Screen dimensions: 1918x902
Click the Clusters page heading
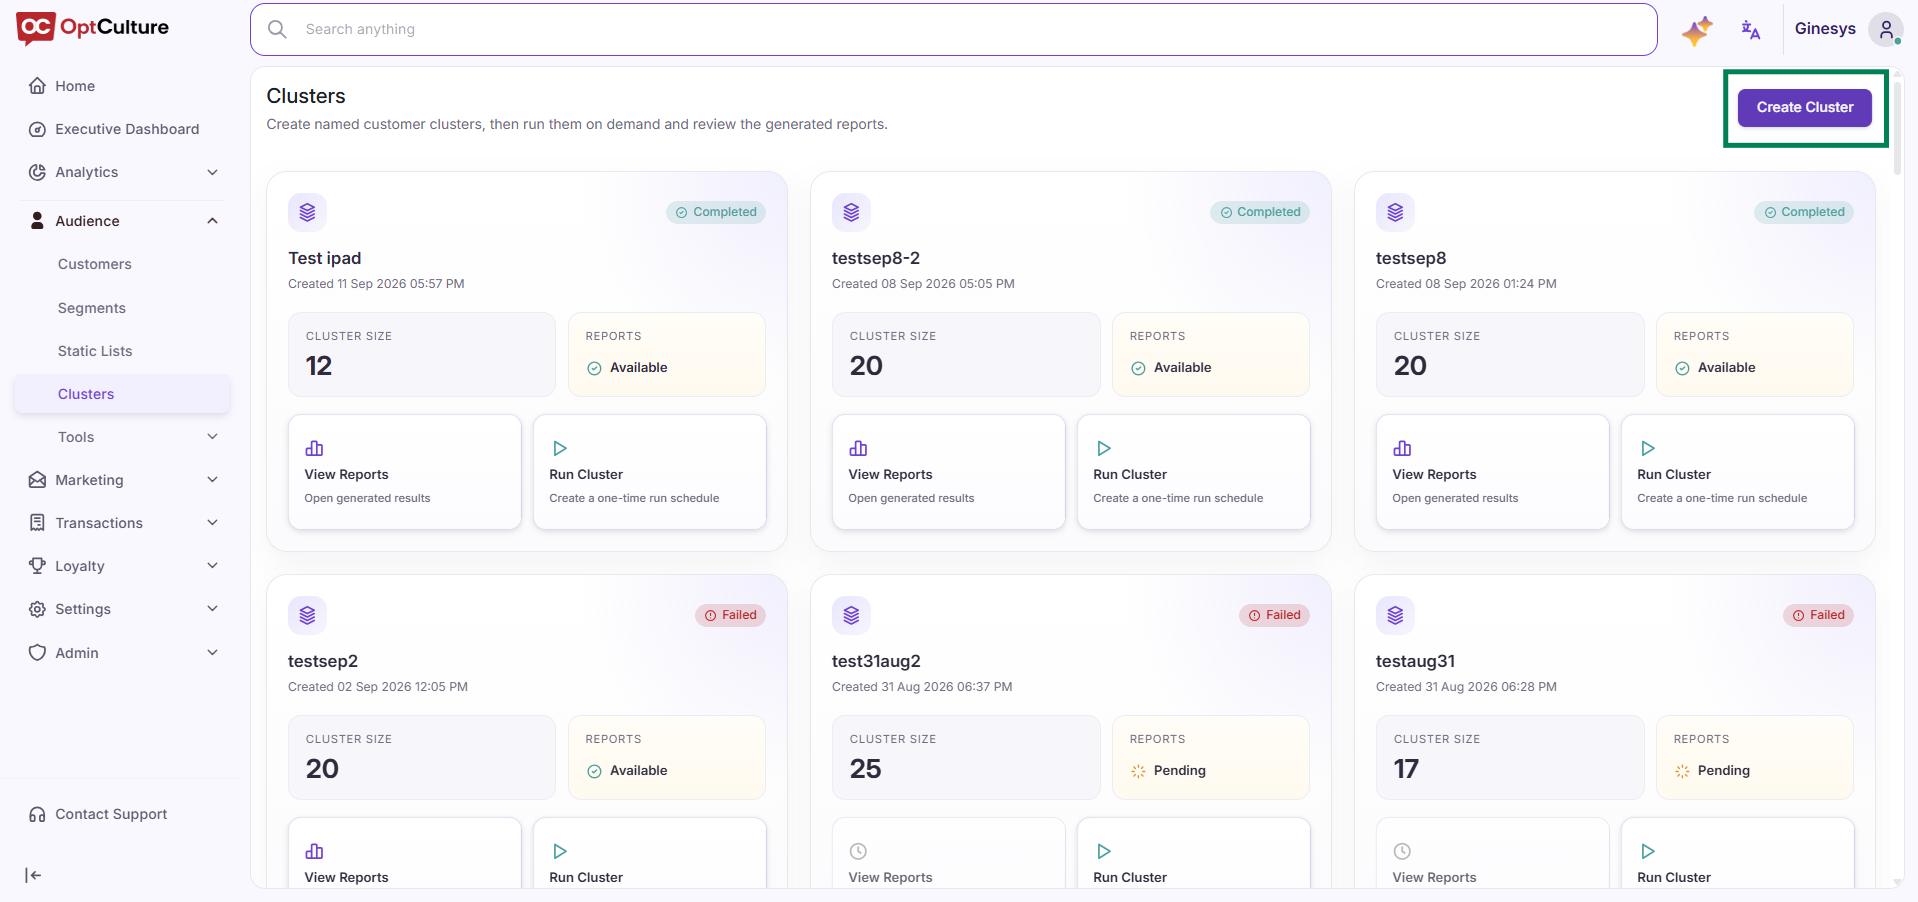306,96
